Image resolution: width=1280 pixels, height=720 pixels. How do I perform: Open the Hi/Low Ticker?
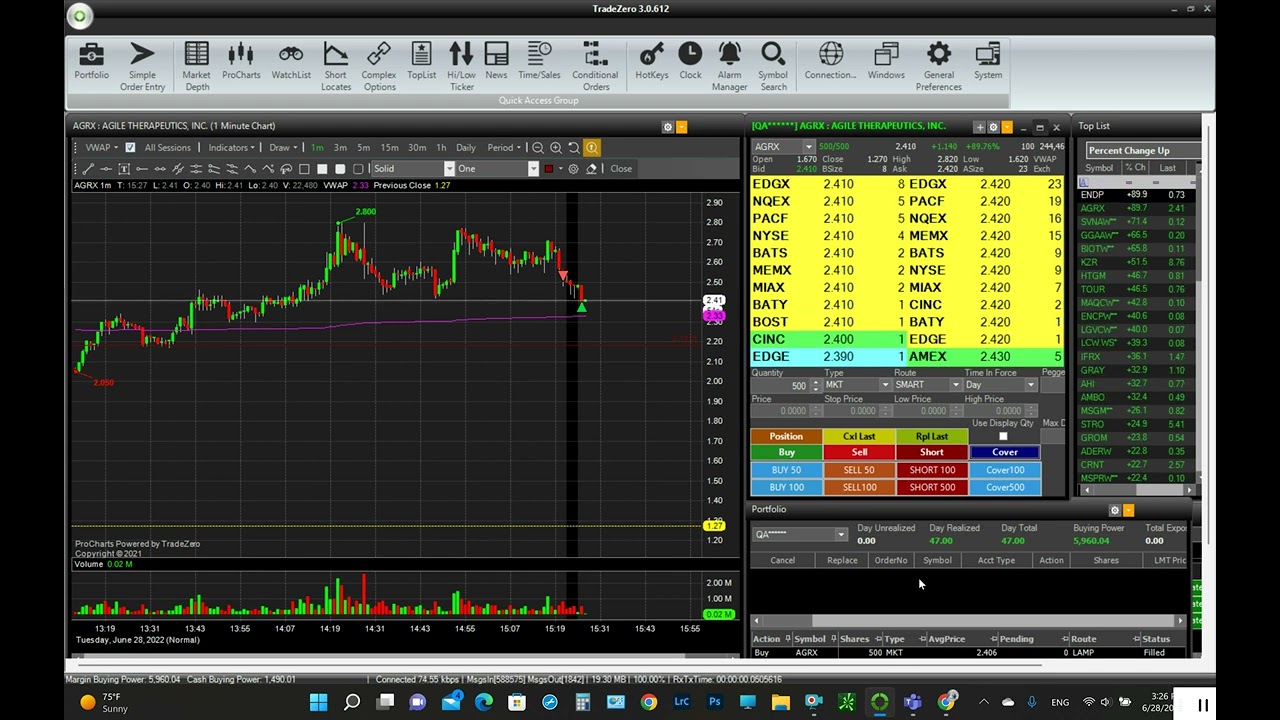point(461,67)
